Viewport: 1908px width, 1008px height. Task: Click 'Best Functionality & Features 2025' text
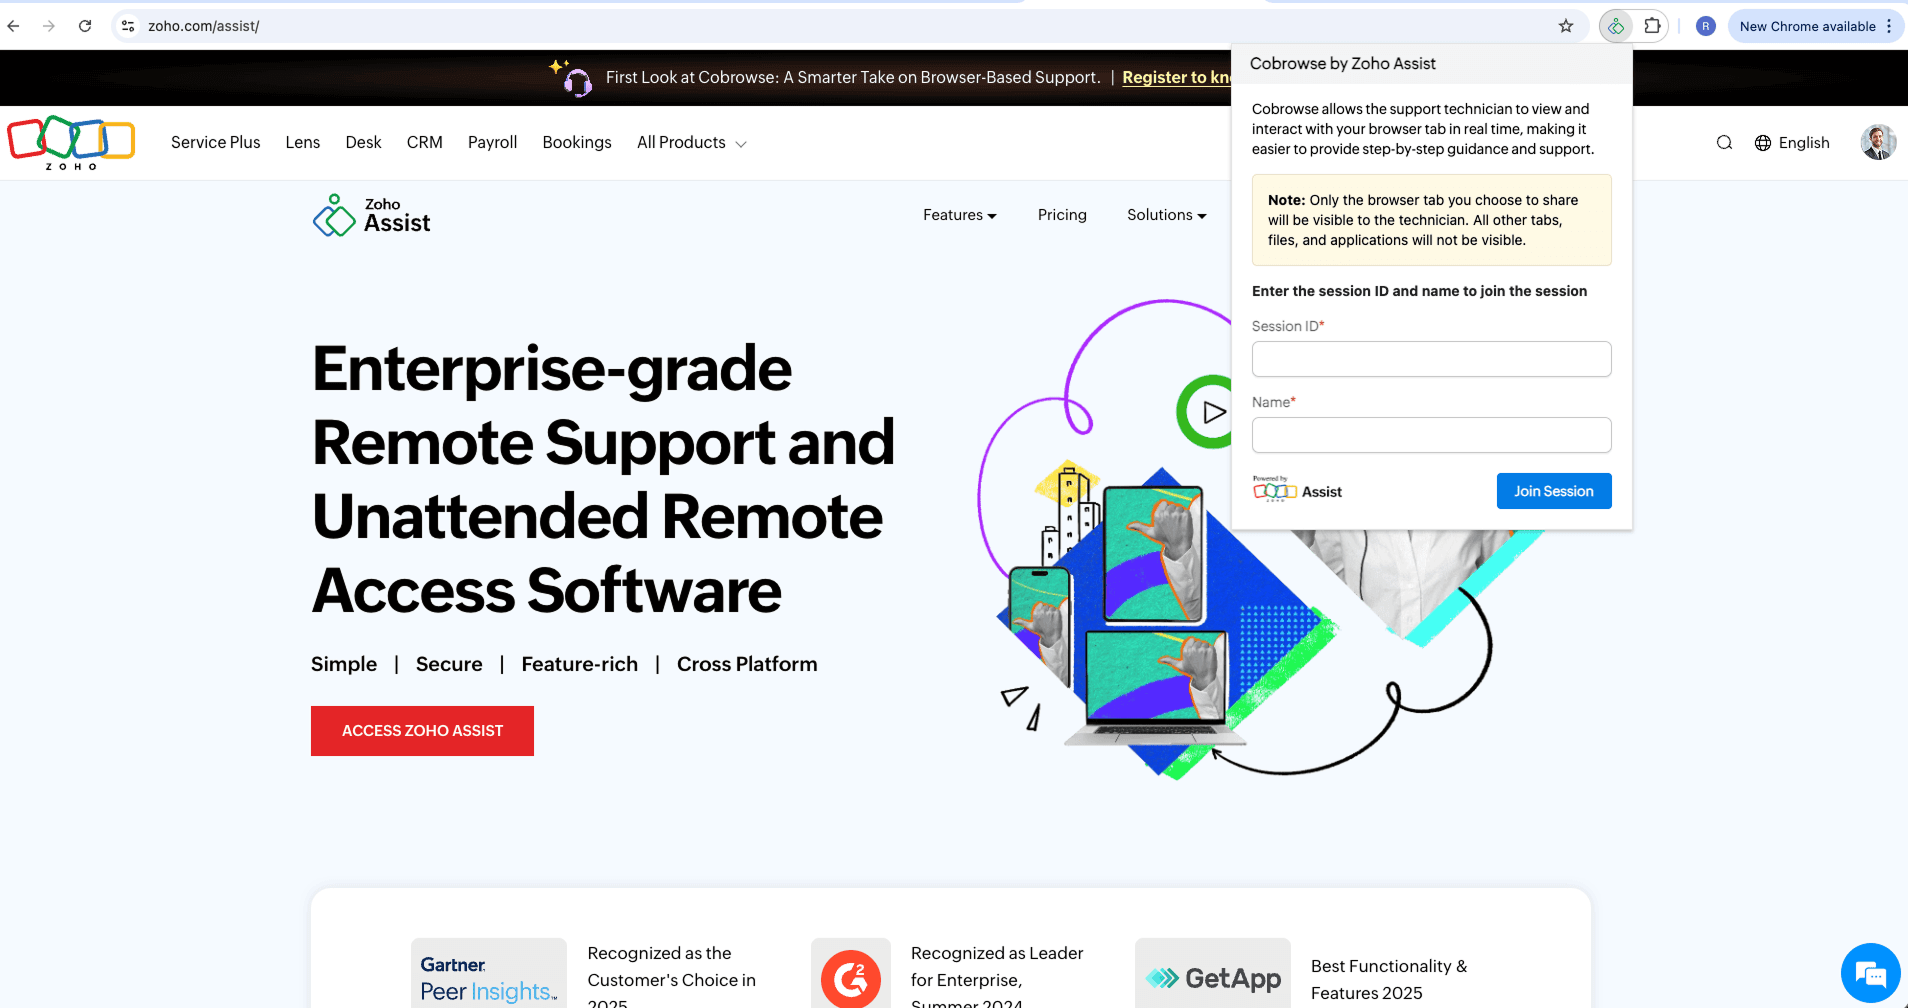pos(1389,979)
